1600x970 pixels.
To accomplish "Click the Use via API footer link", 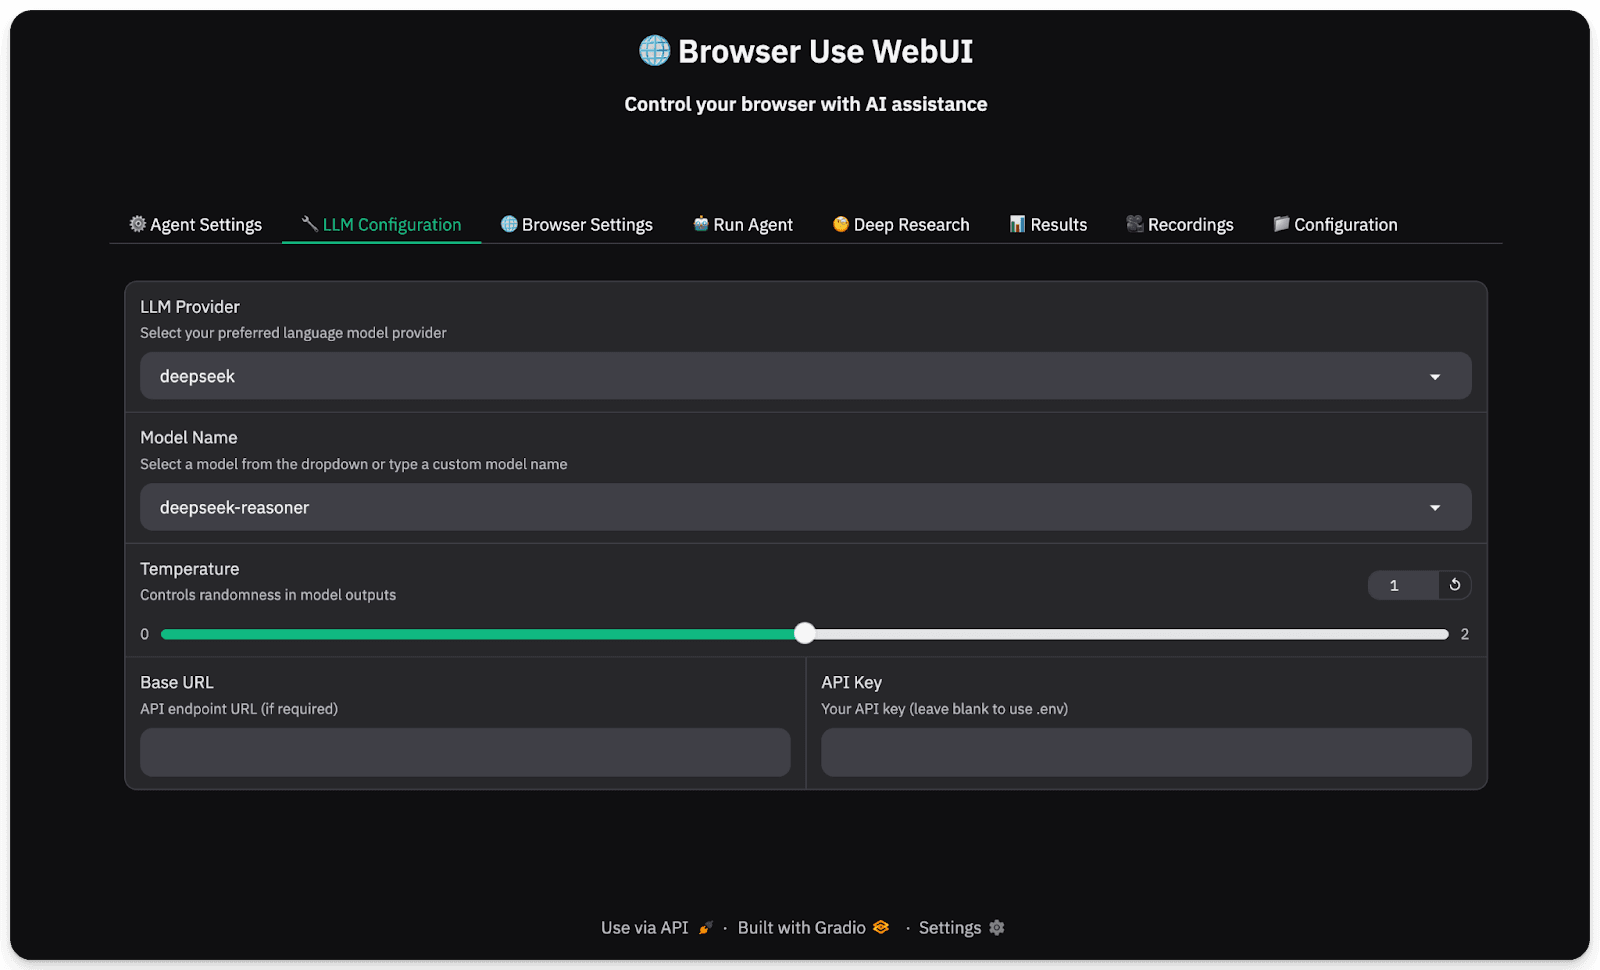I will point(644,927).
